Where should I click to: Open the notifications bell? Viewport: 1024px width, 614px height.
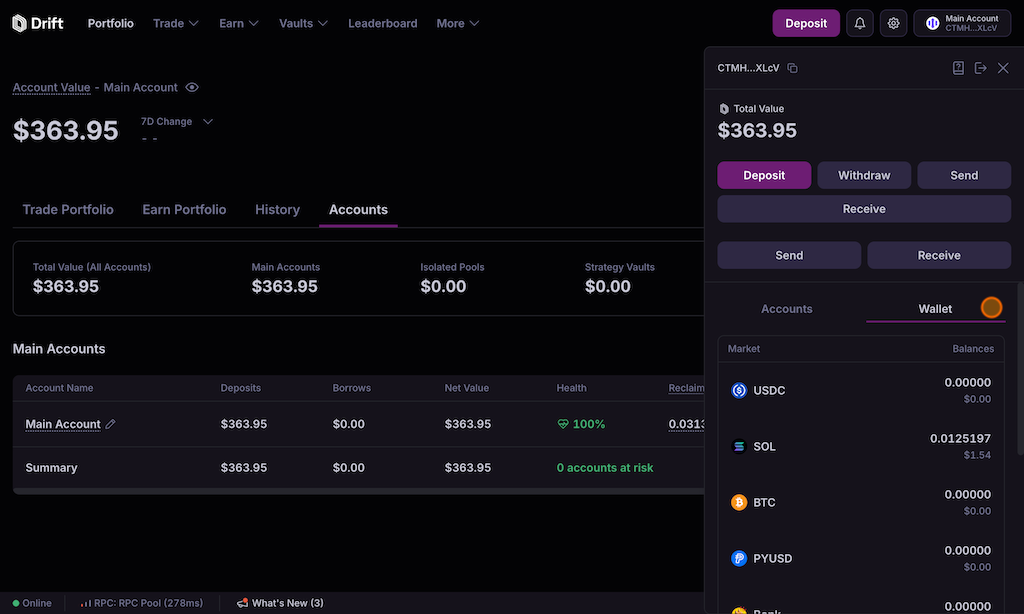click(860, 23)
